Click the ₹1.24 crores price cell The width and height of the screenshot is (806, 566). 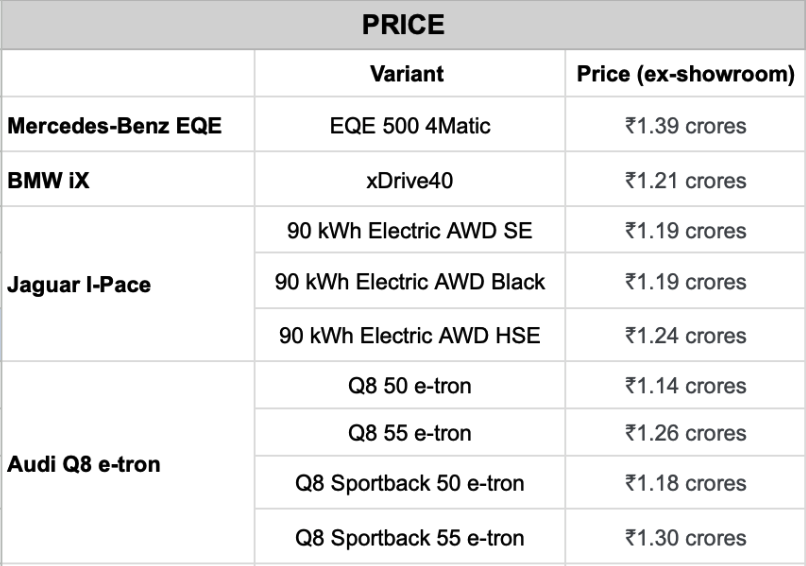point(685,336)
